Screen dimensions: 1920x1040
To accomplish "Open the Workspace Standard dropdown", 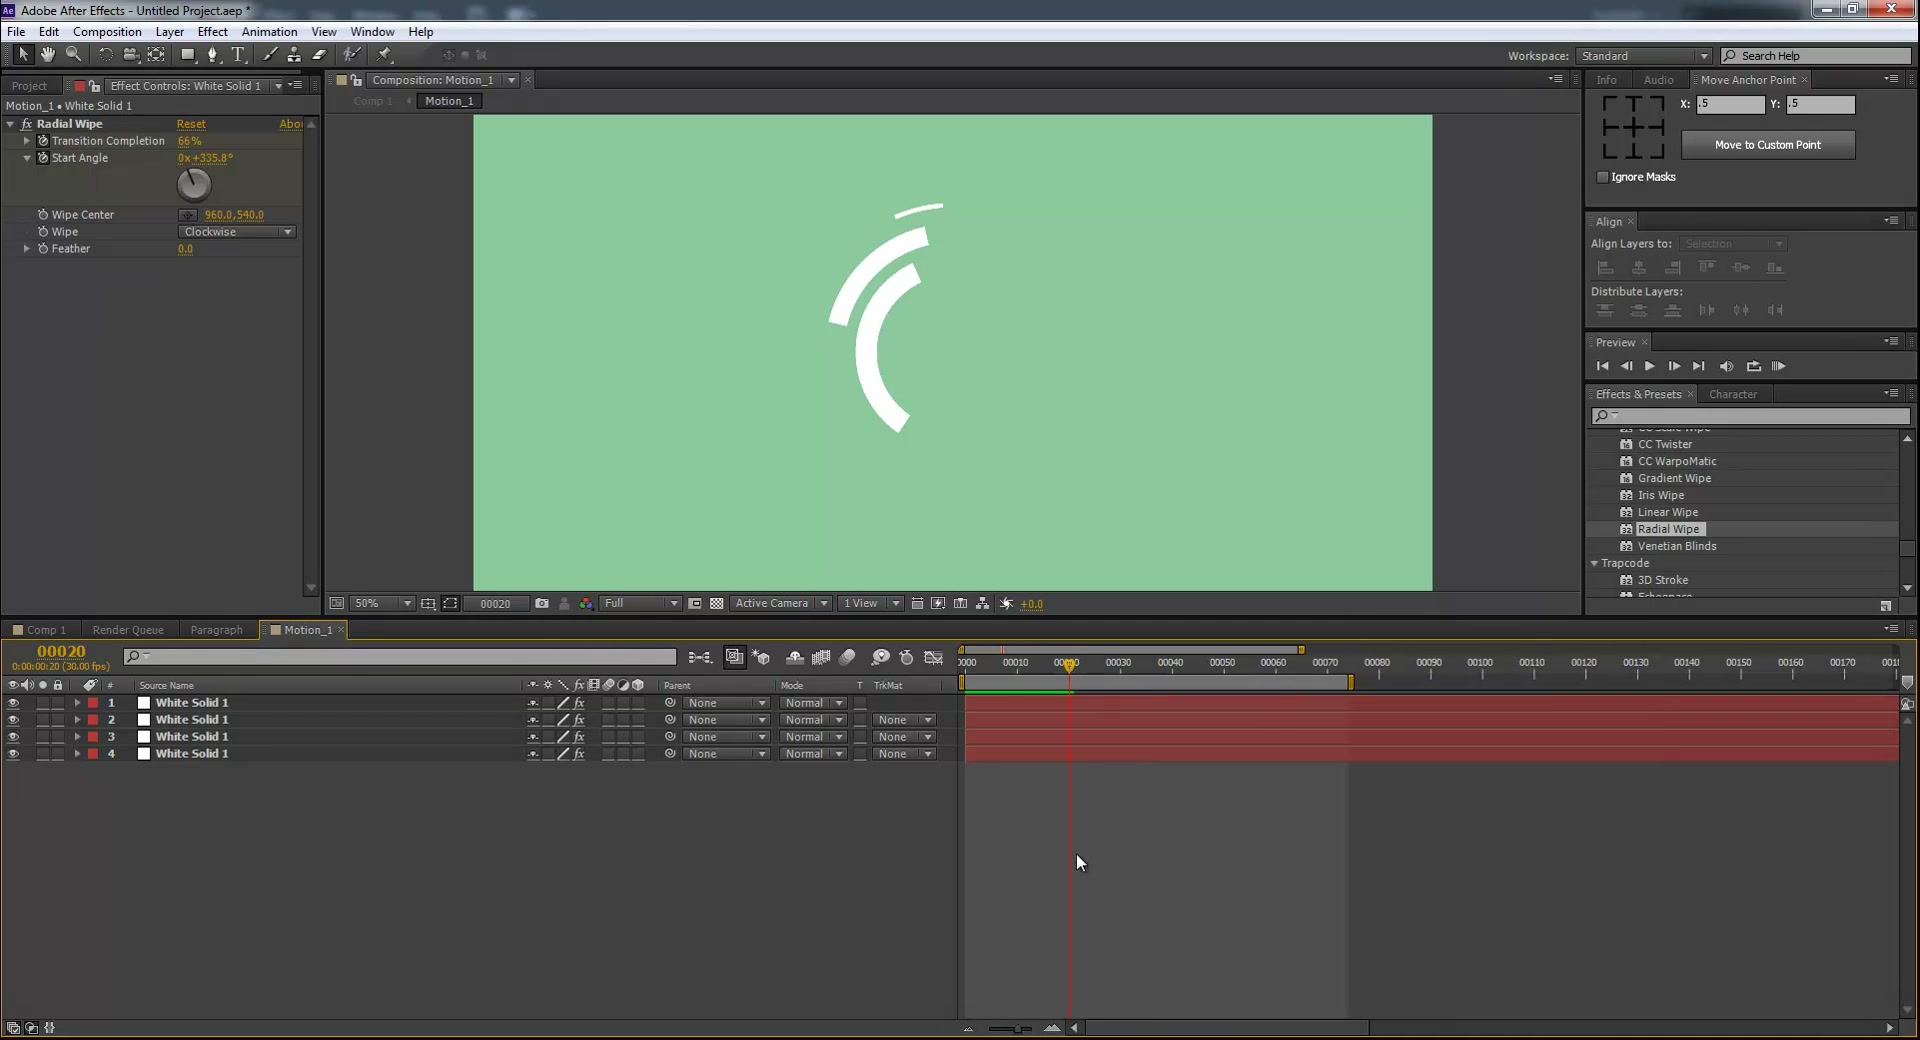I will tap(1644, 56).
